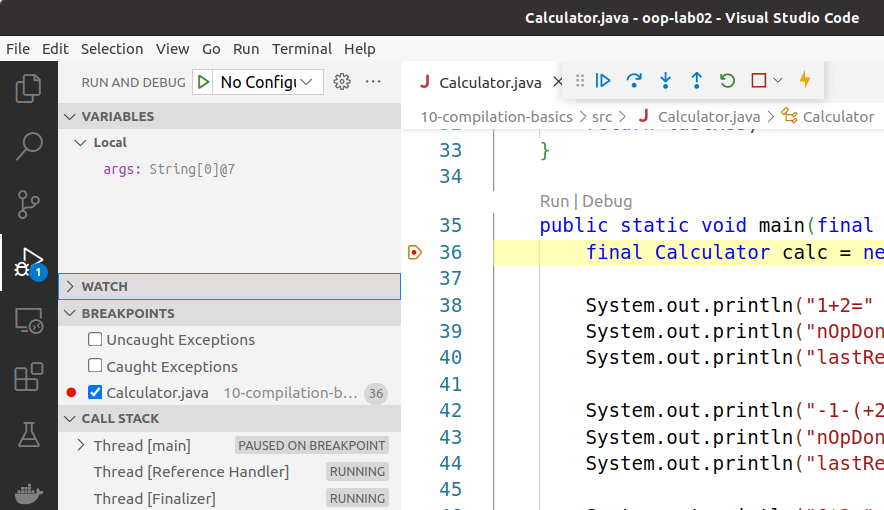Click the breakpoint marker at line 36
Screen dimensions: 884x510
[415, 252]
